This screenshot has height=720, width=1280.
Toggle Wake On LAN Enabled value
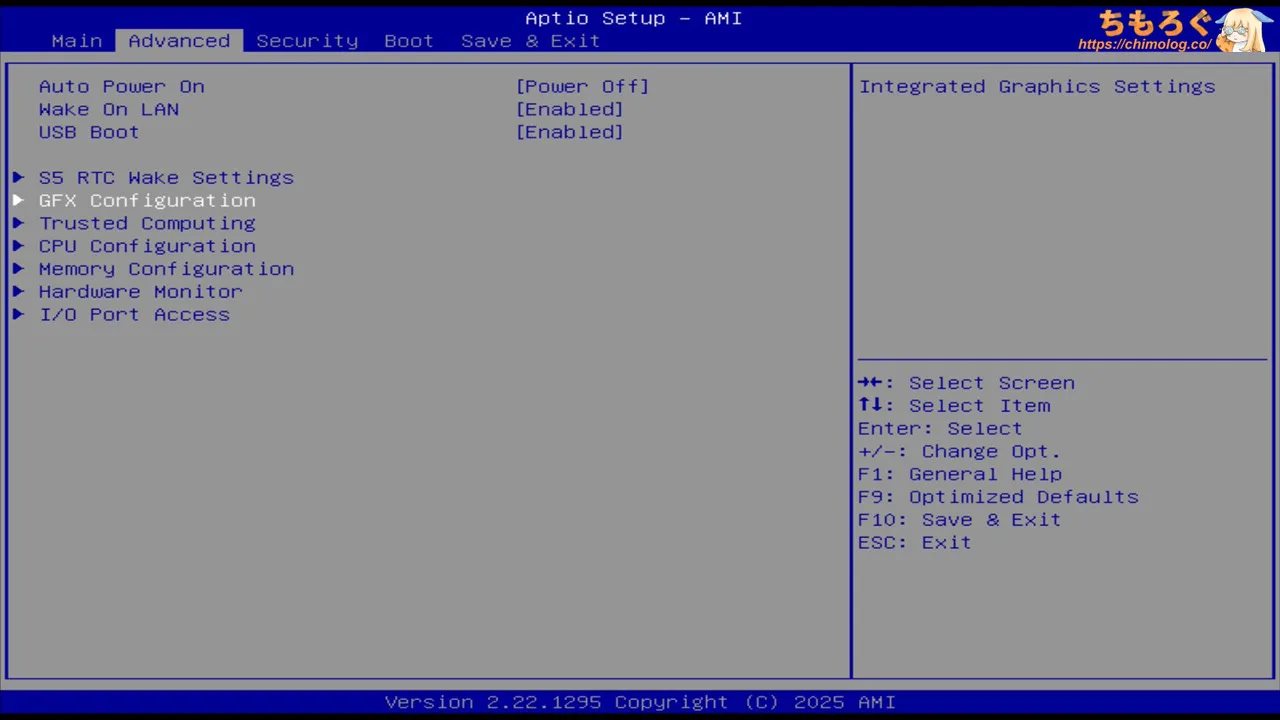[569, 110]
